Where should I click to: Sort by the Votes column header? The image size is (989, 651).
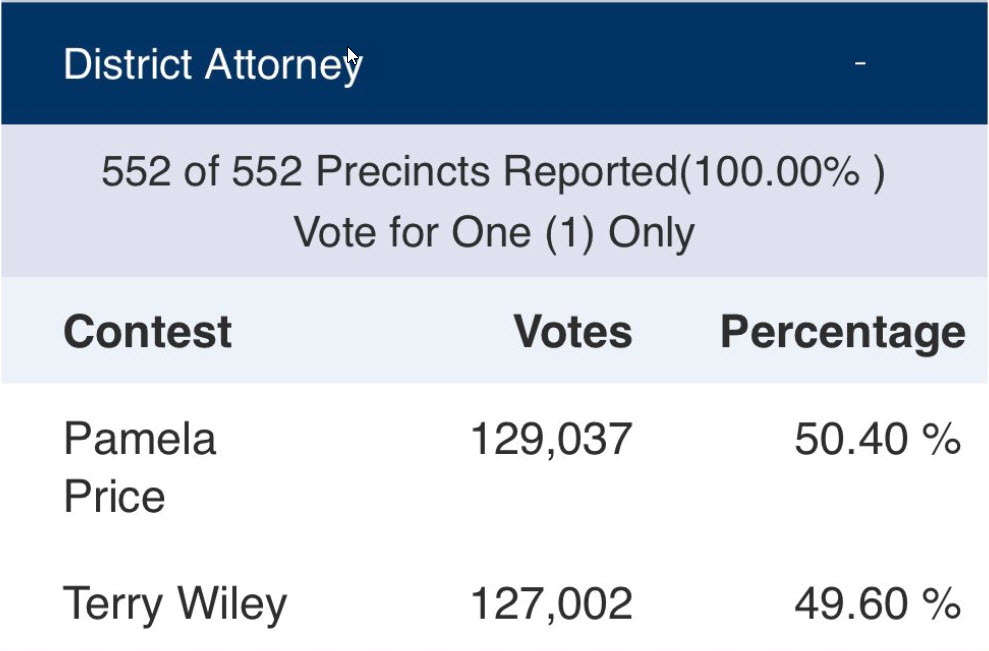[x=572, y=332]
